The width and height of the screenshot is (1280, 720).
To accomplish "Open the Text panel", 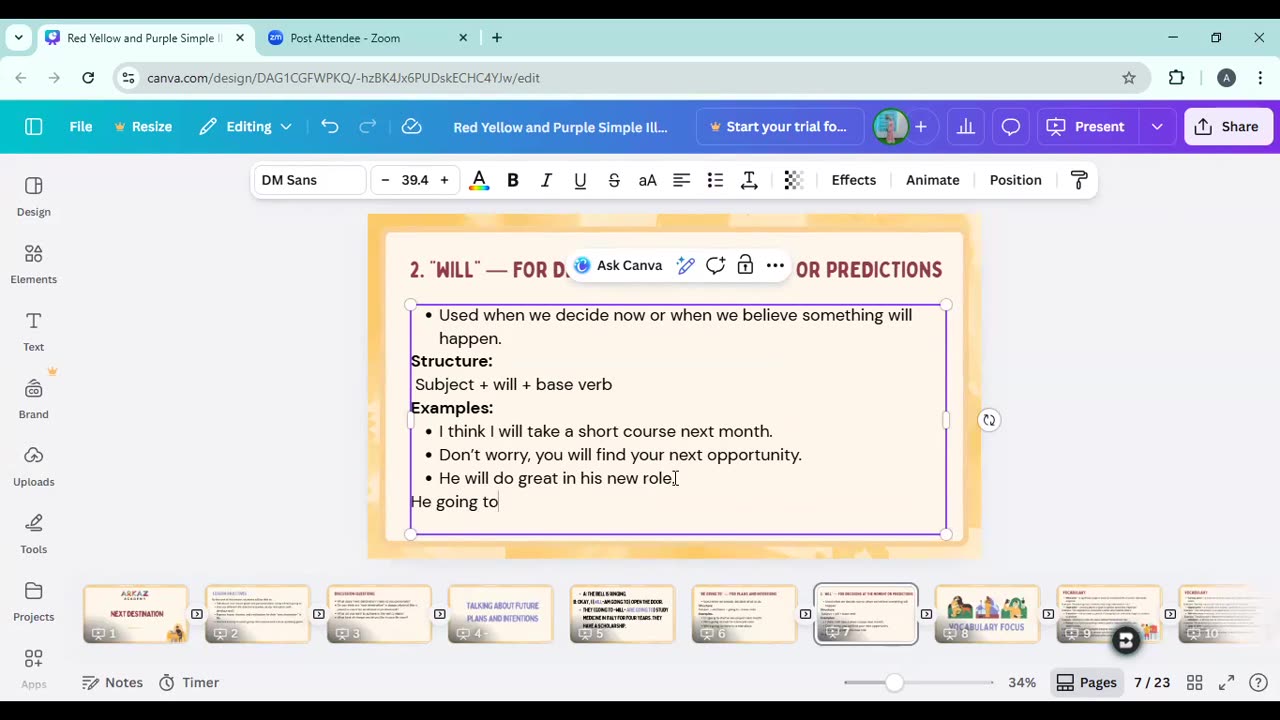I will [33, 331].
